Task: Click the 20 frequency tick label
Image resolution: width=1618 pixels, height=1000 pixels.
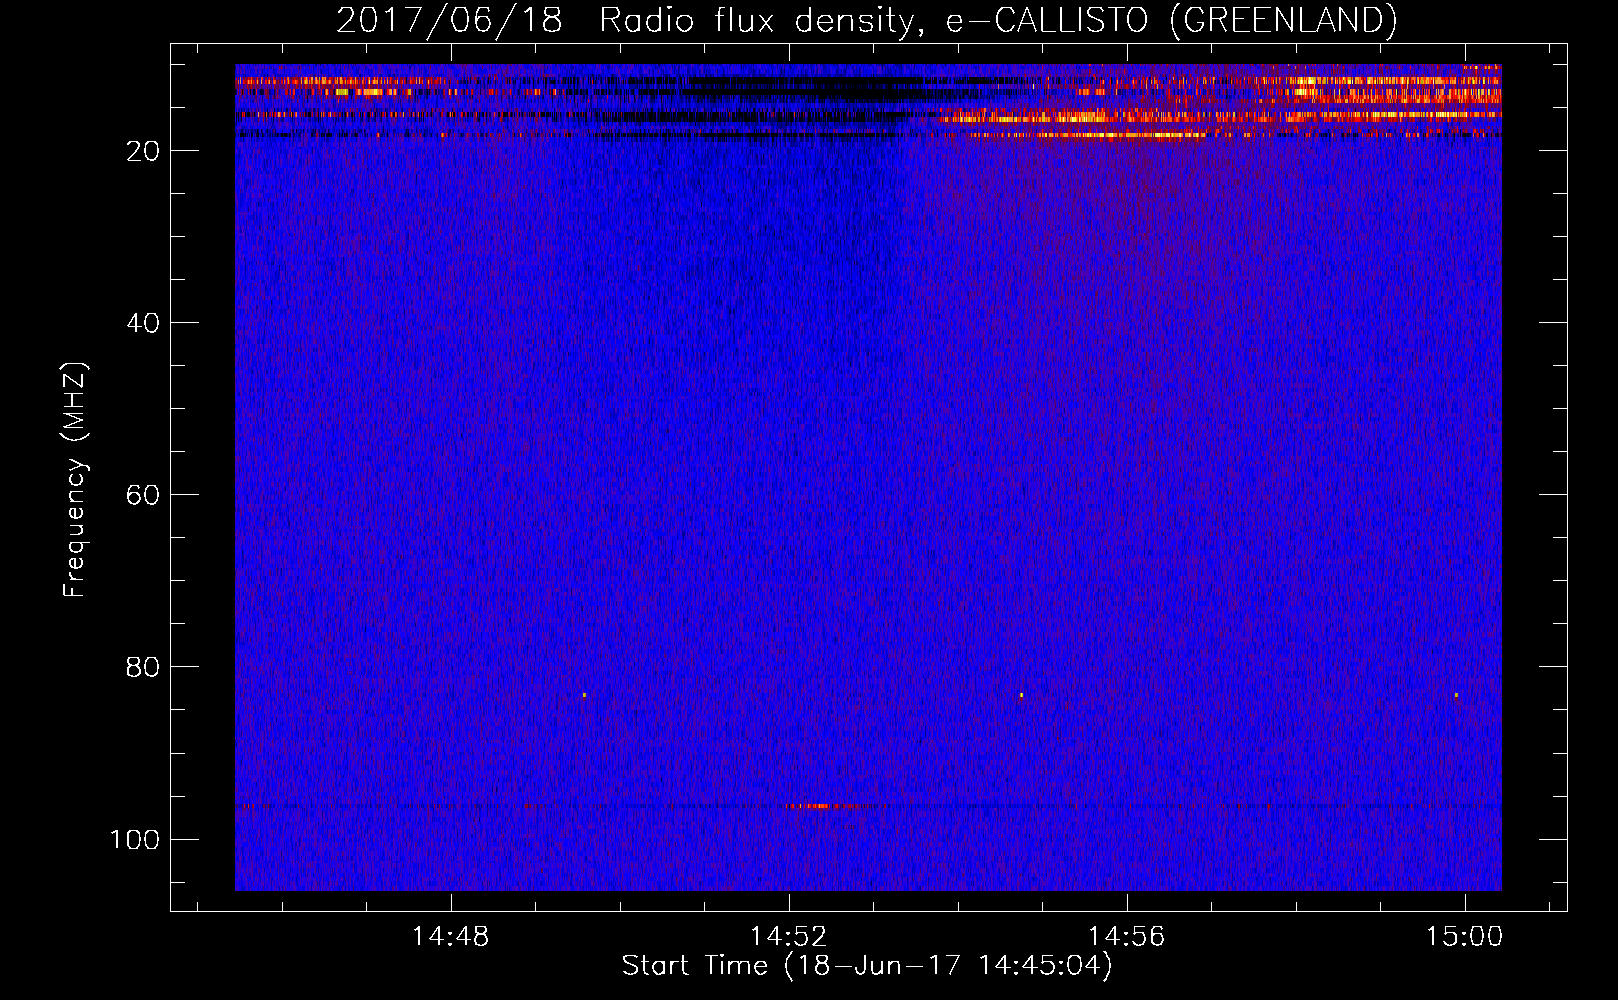Action: pos(142,151)
